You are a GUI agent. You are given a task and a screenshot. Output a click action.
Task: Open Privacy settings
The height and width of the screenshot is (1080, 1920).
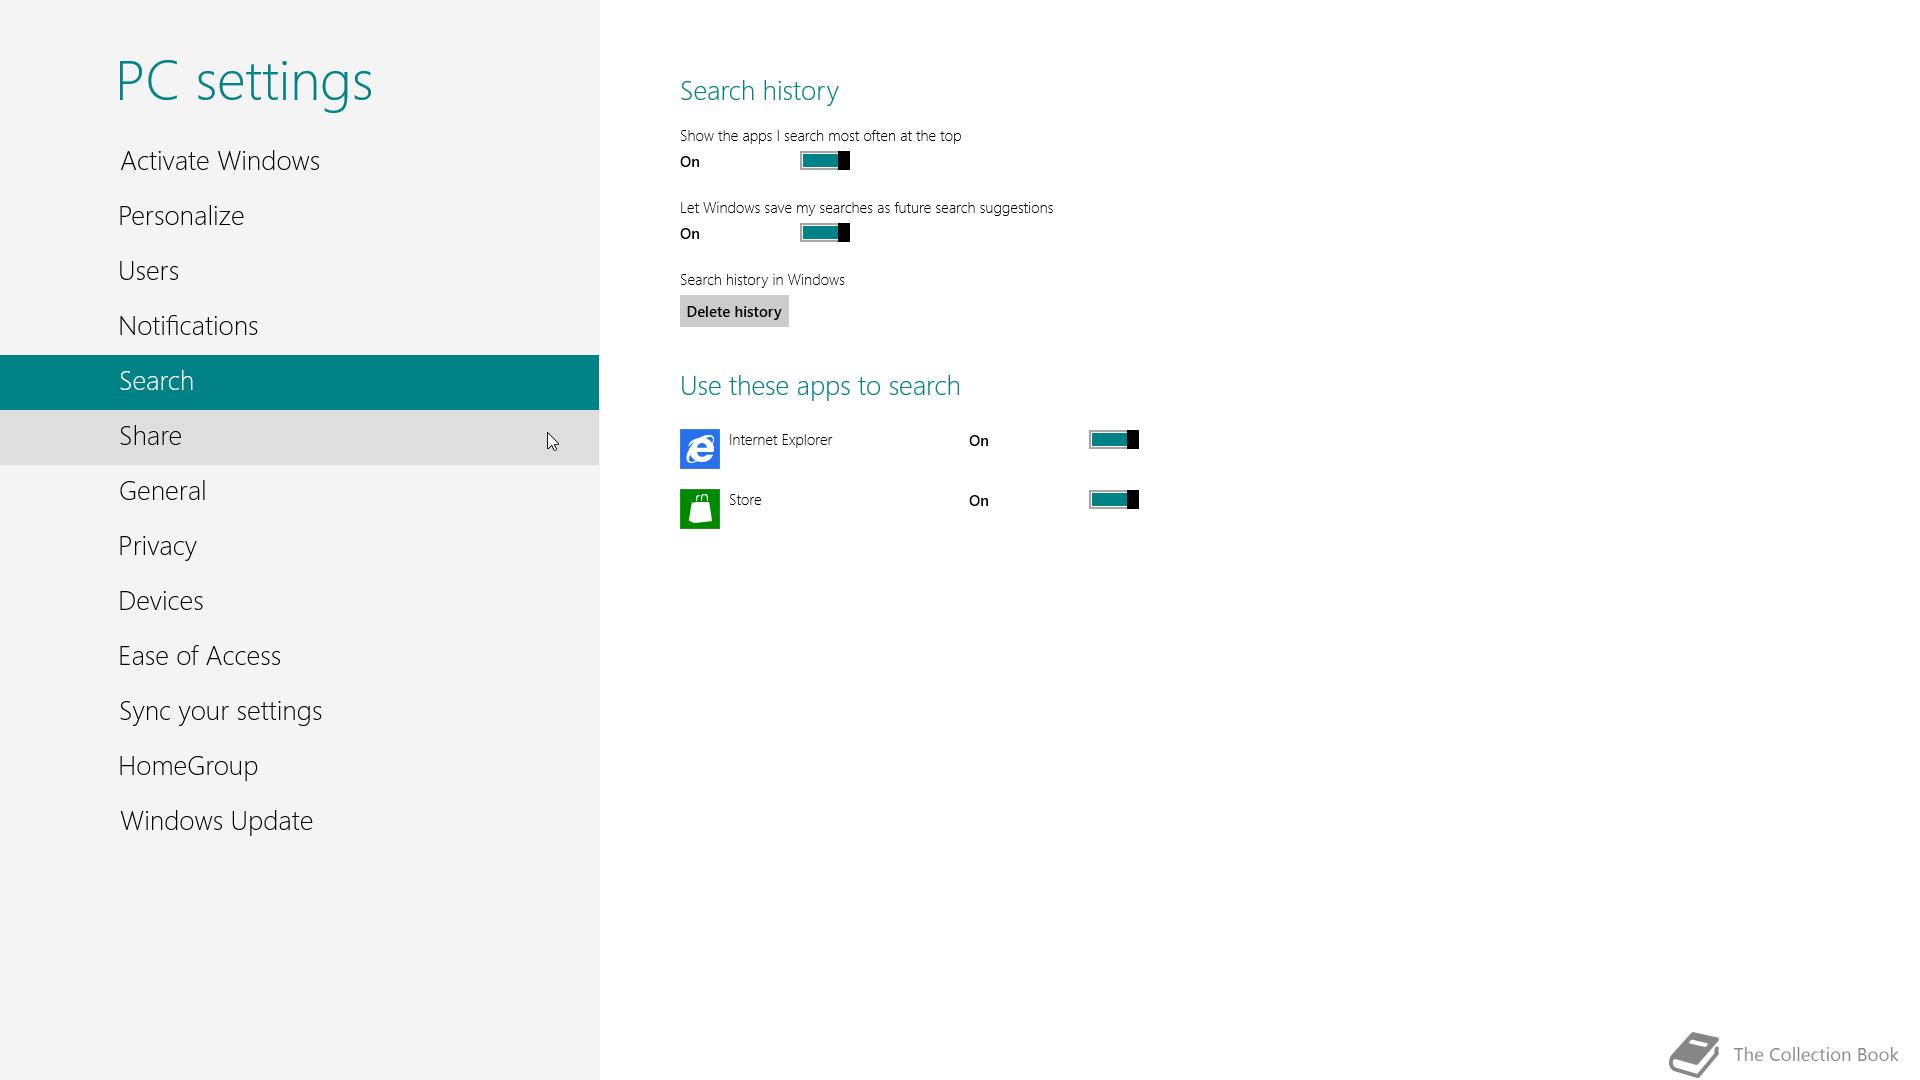point(158,546)
